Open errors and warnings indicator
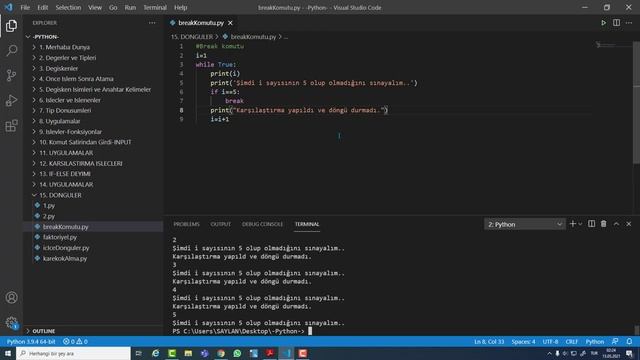Screen dimensions: 640x360 coord(75,341)
